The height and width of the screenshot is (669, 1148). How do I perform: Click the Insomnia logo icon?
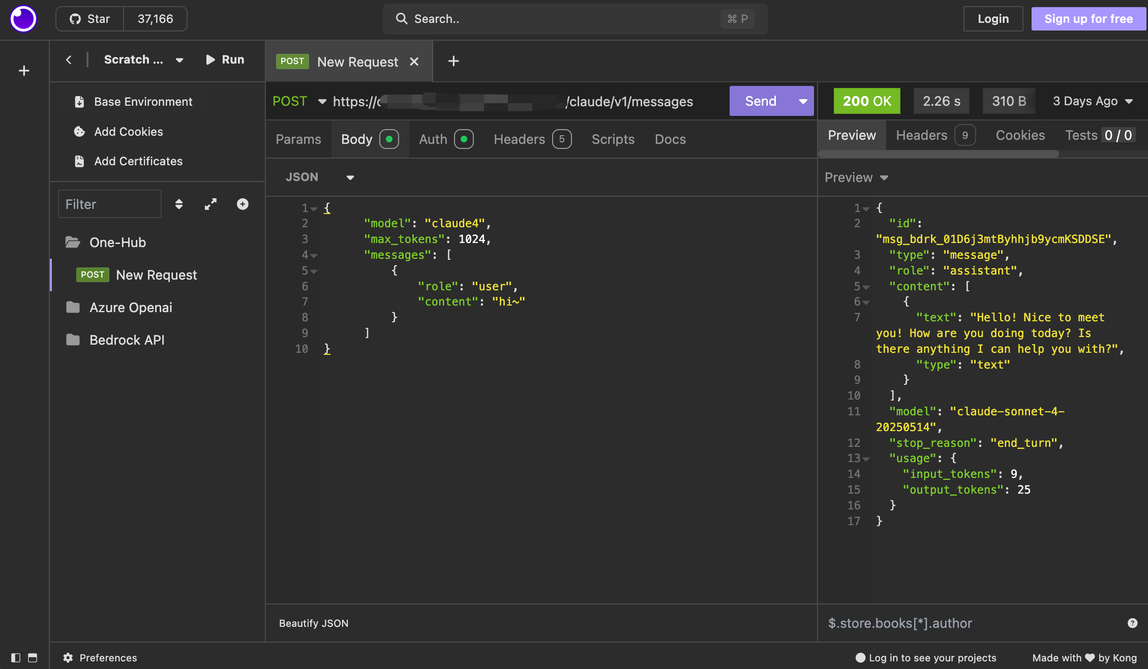pos(23,19)
